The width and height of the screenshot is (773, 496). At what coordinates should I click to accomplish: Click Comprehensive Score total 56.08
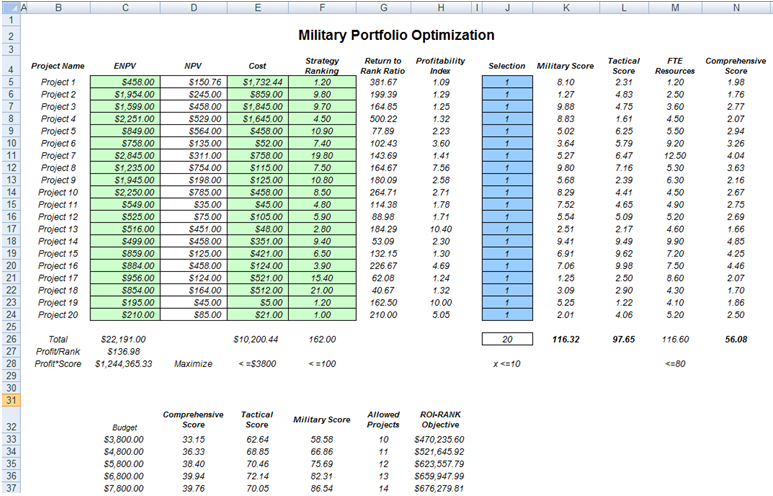click(x=736, y=339)
